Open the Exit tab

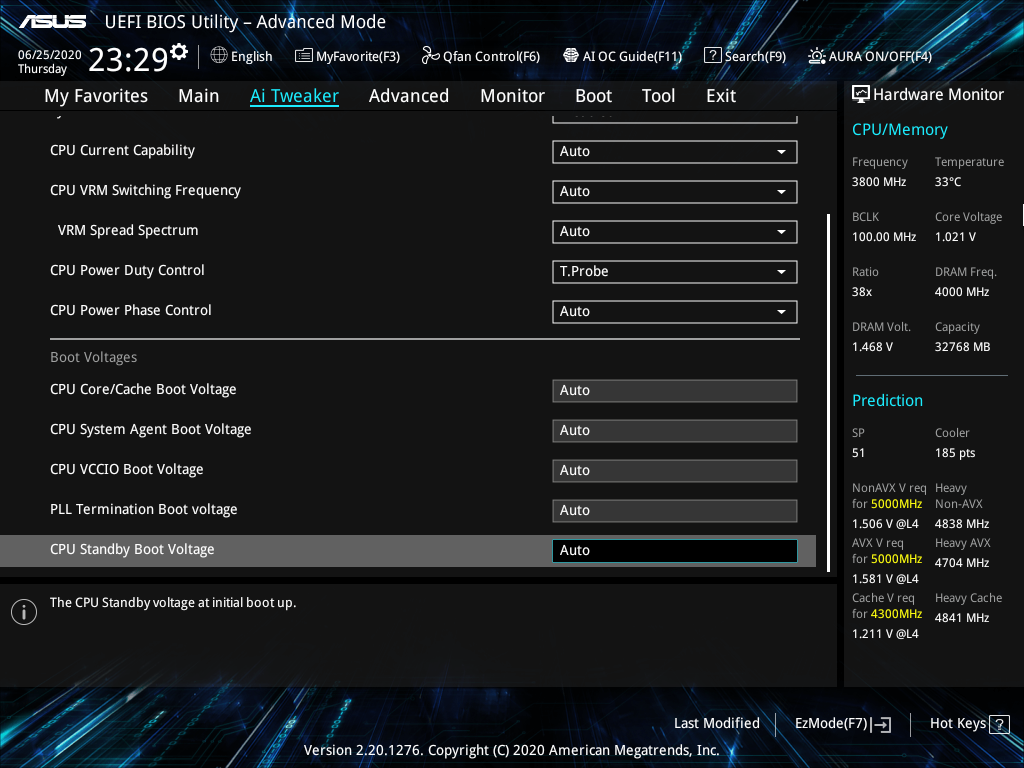pyautogui.click(x=721, y=96)
